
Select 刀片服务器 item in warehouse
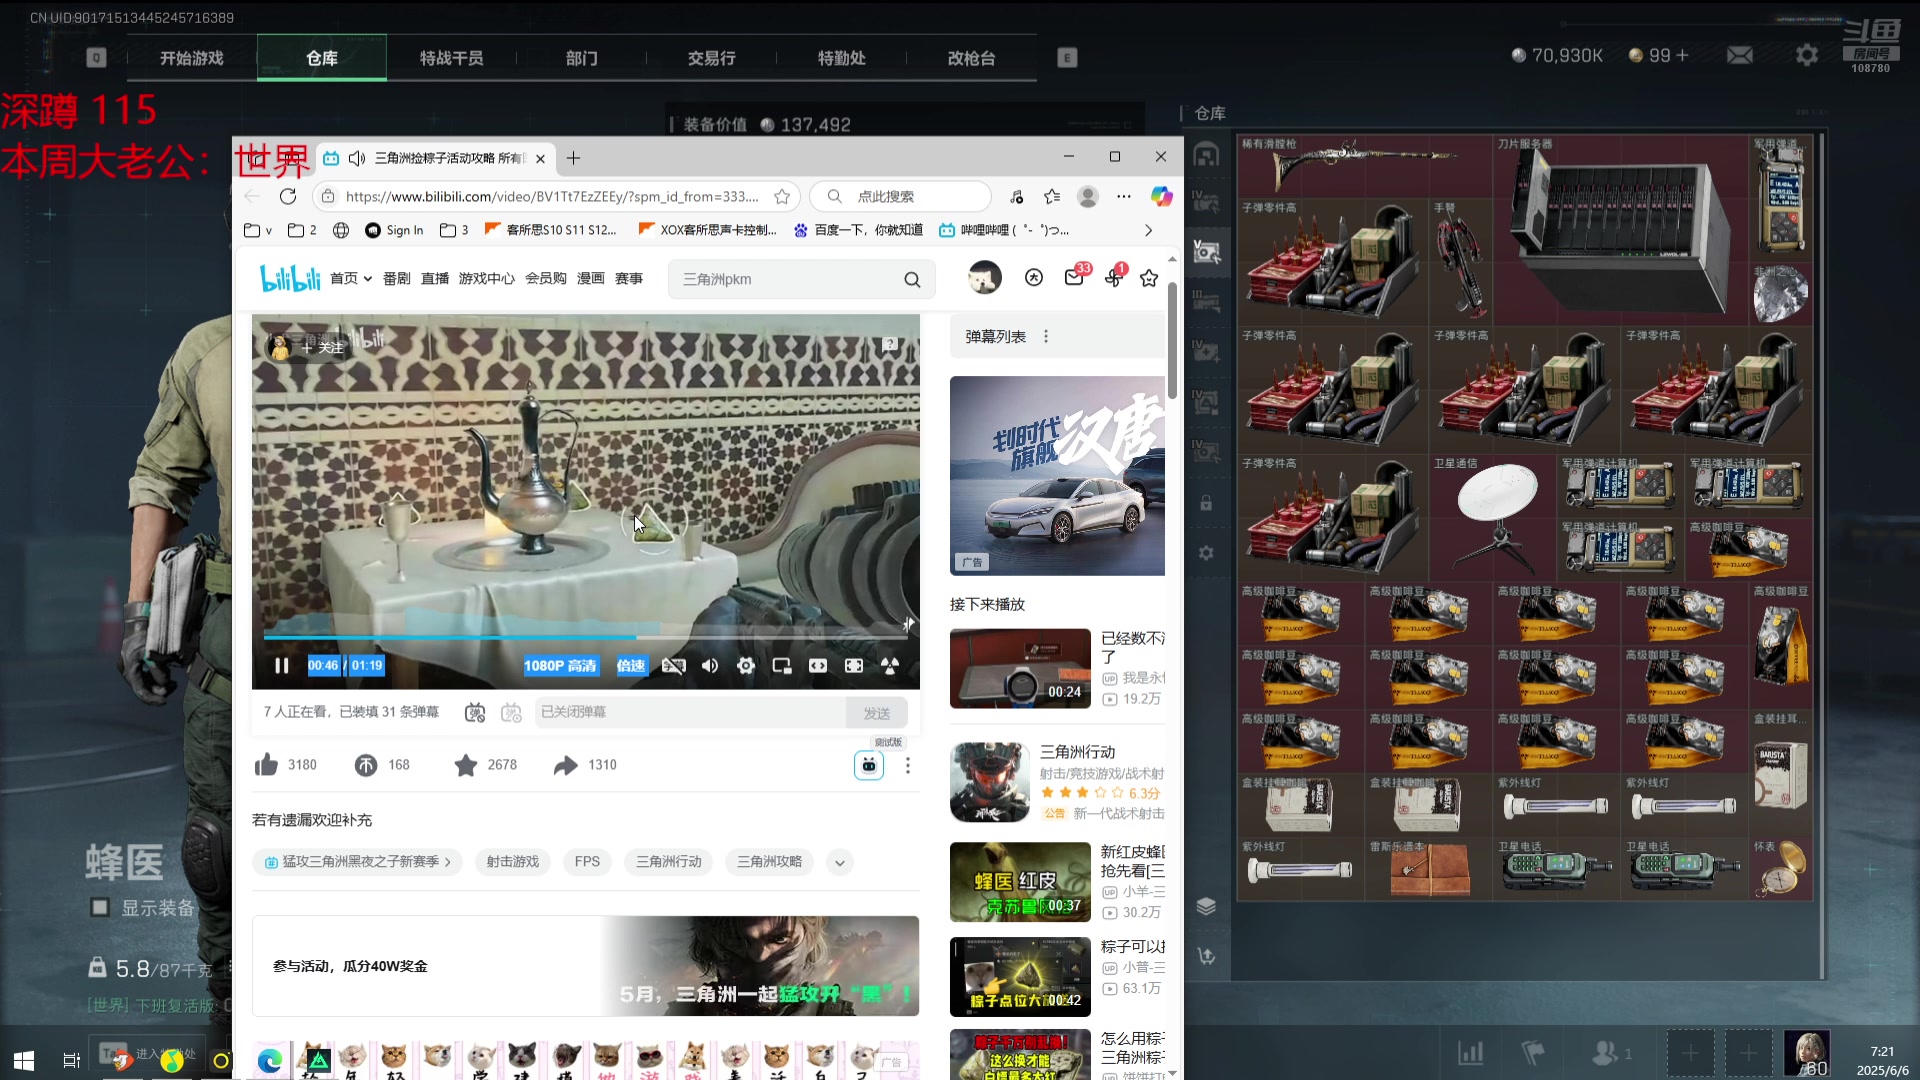click(1621, 230)
